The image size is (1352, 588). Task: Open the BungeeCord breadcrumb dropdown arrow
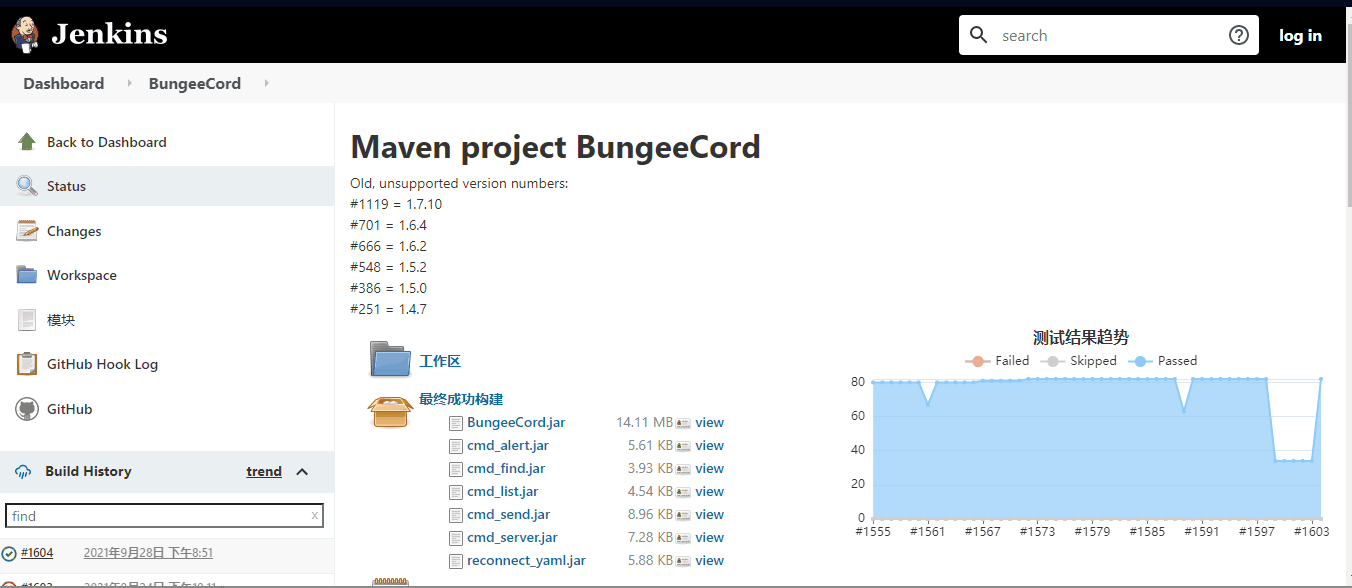266,84
